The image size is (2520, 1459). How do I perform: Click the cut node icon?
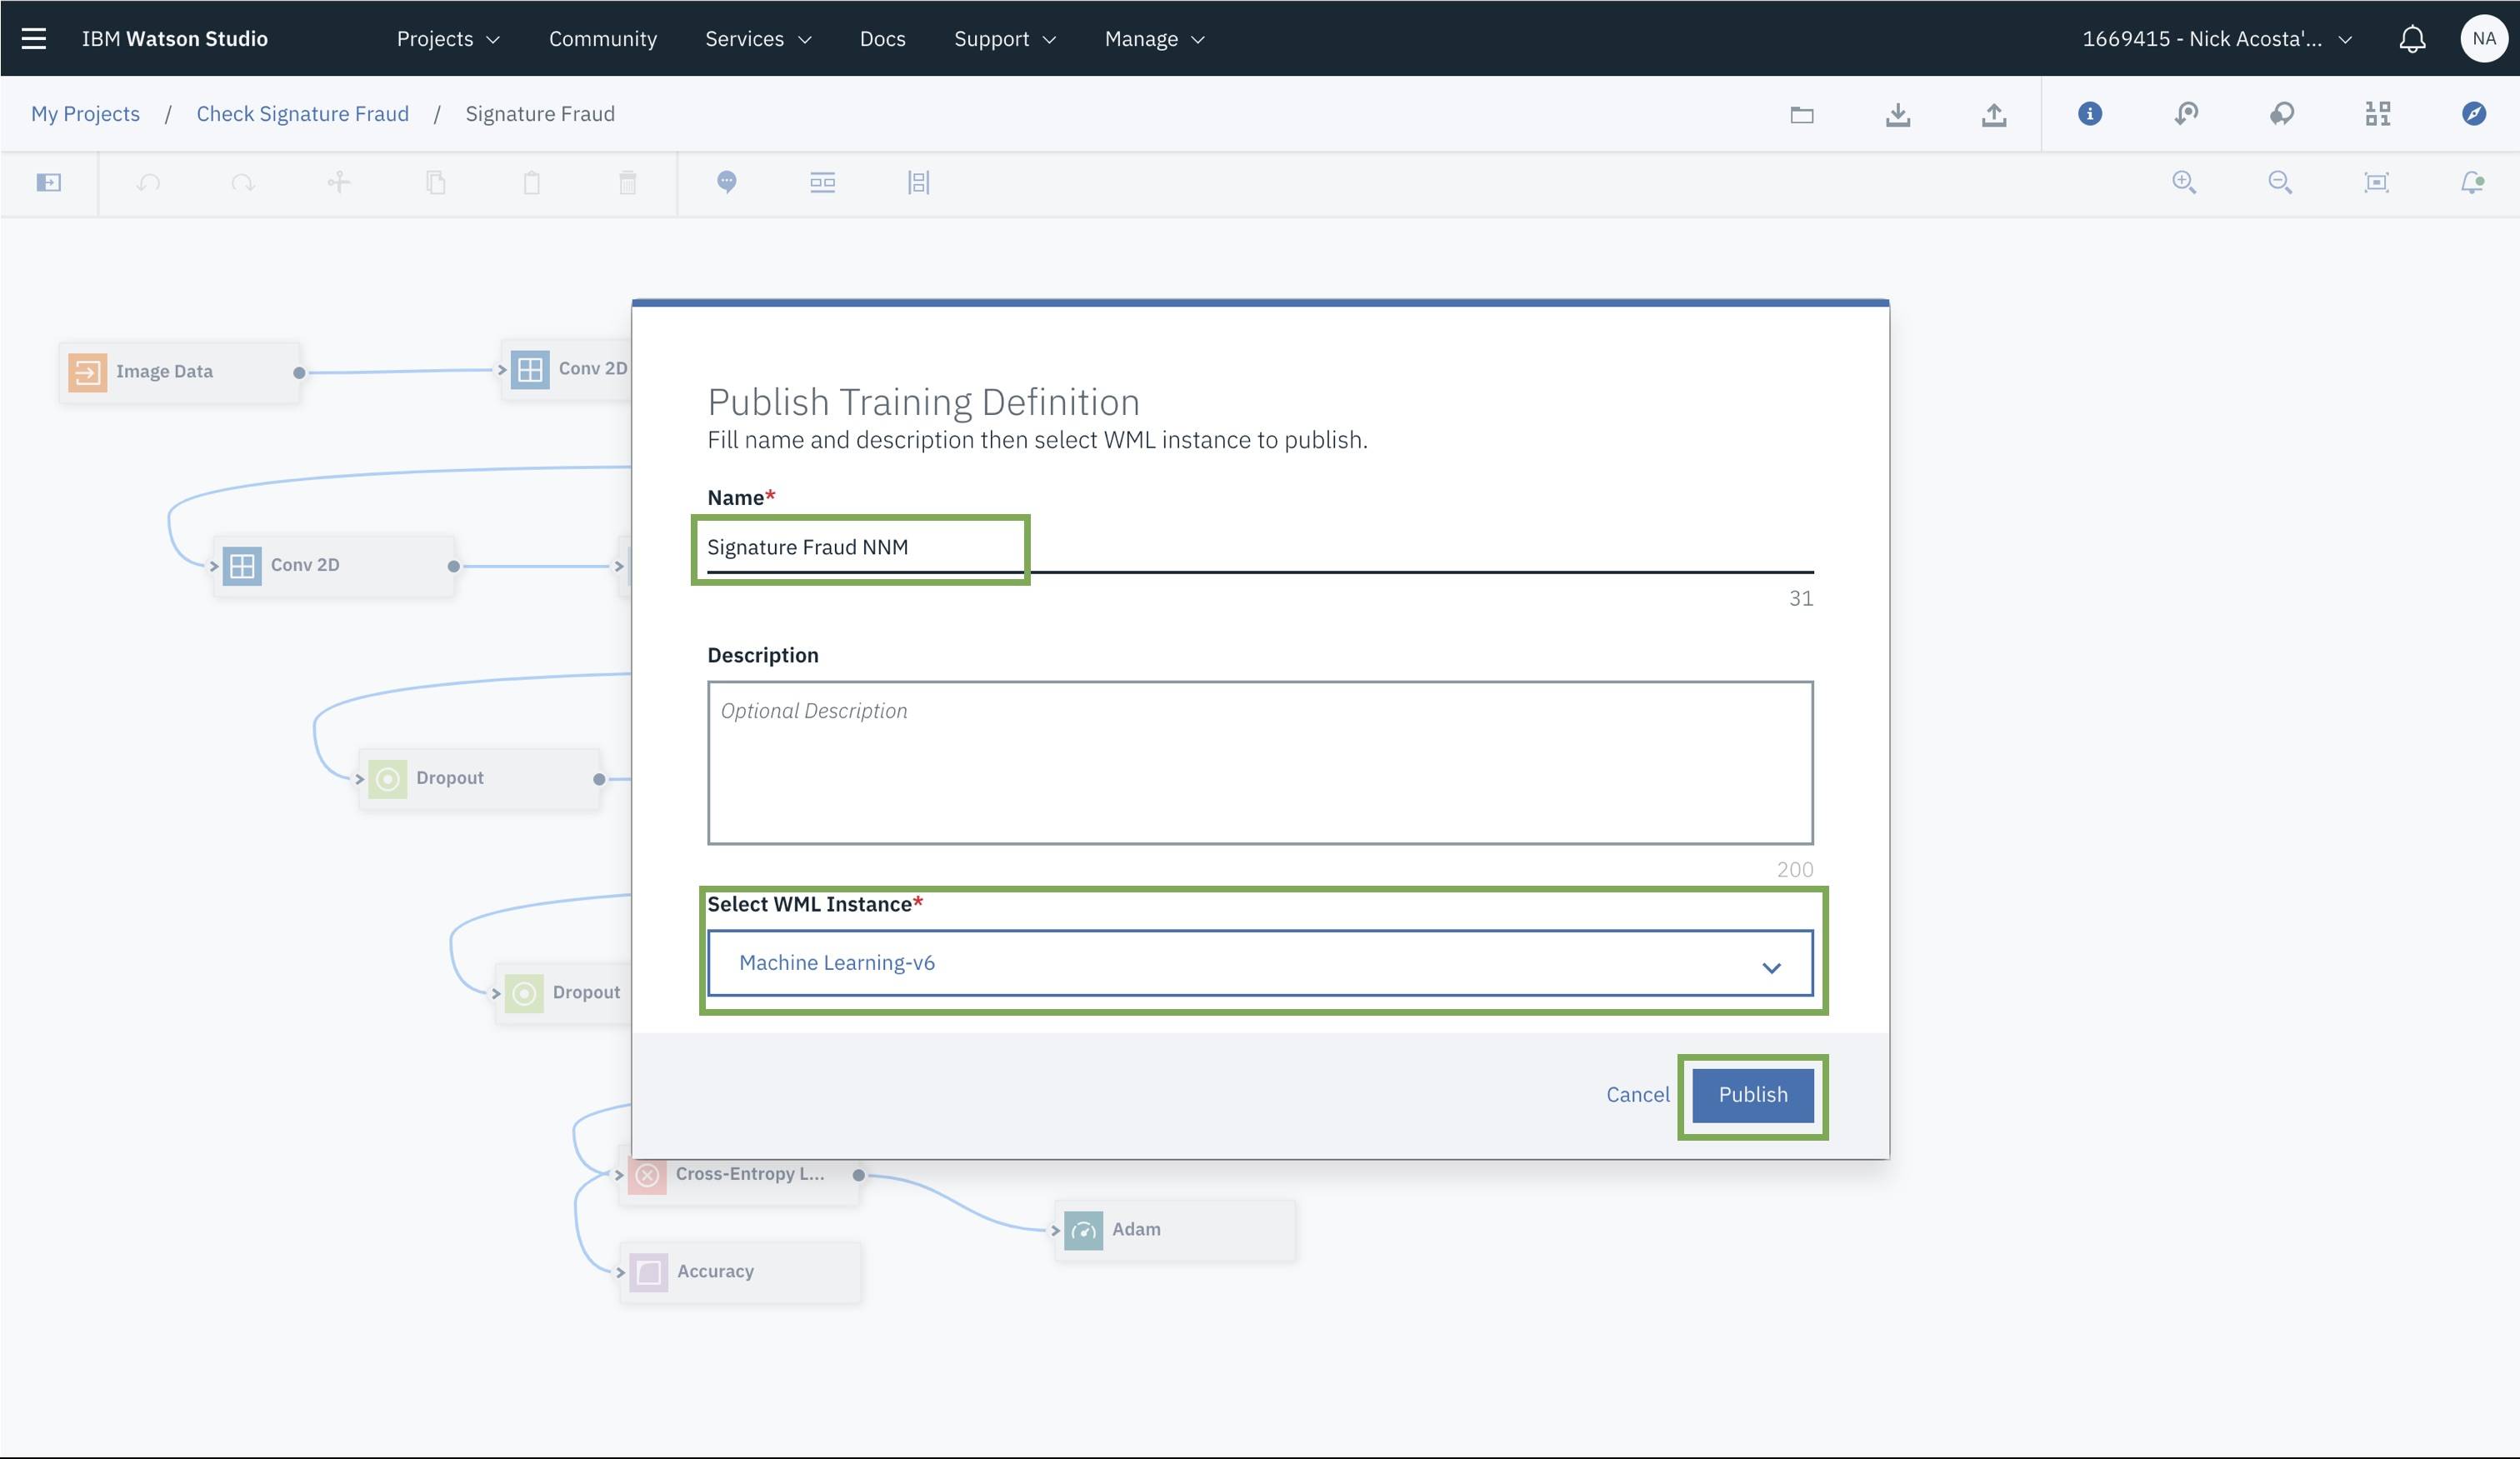point(339,182)
